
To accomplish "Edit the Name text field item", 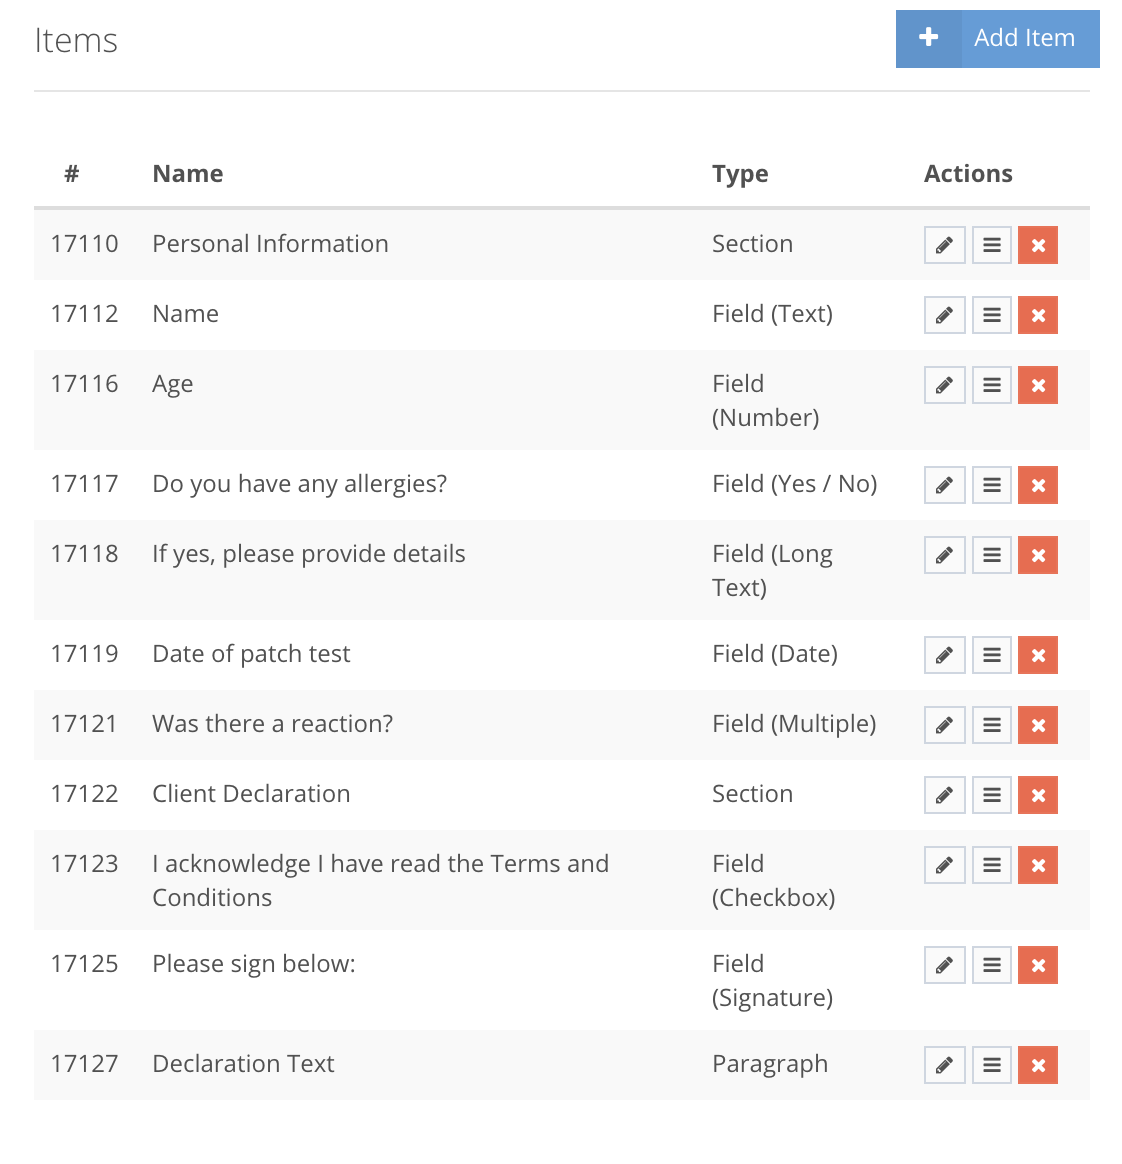I will [x=944, y=315].
